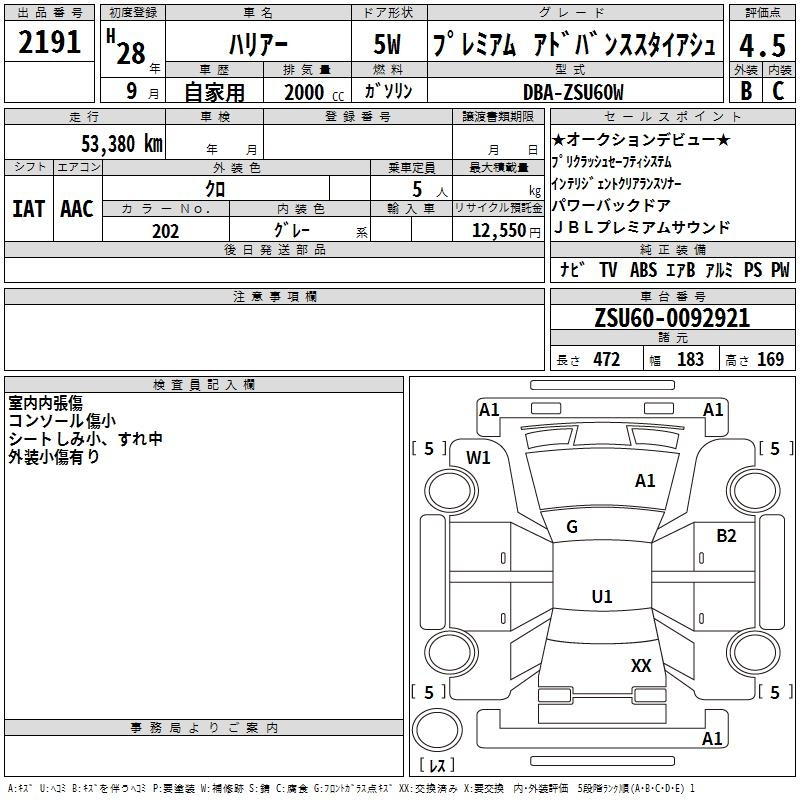Screen dimensions: 800x800
Task: Click the model code DBA-ZSU60W
Action: (572, 92)
